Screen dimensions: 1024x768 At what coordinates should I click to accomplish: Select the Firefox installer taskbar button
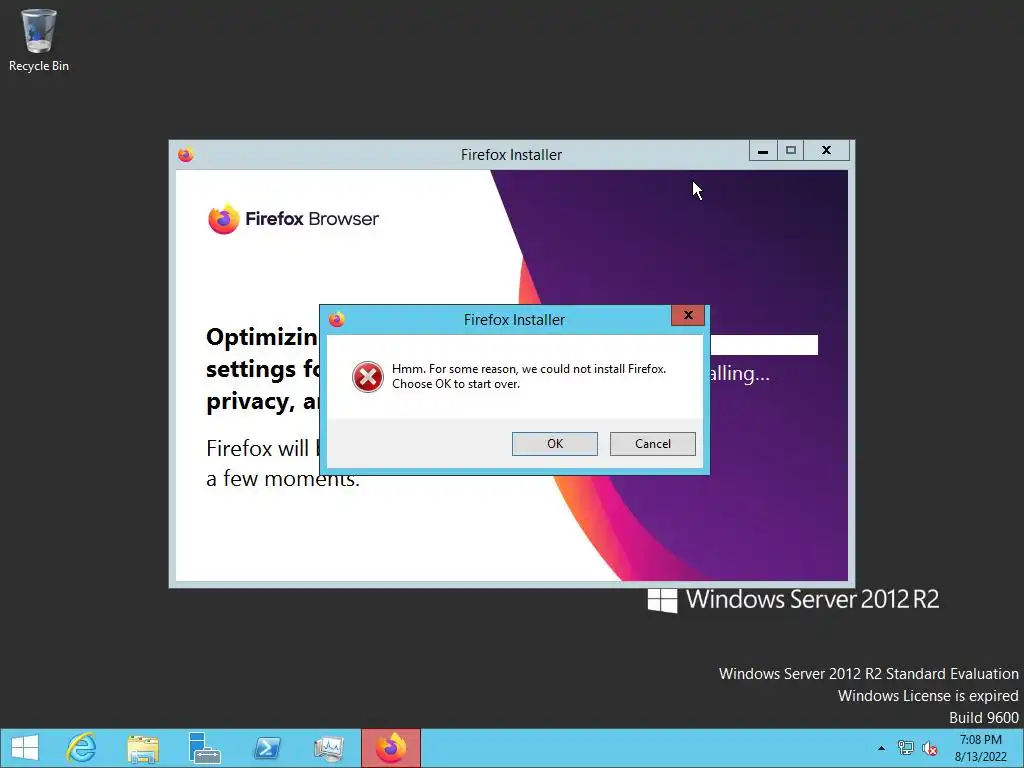[391, 748]
